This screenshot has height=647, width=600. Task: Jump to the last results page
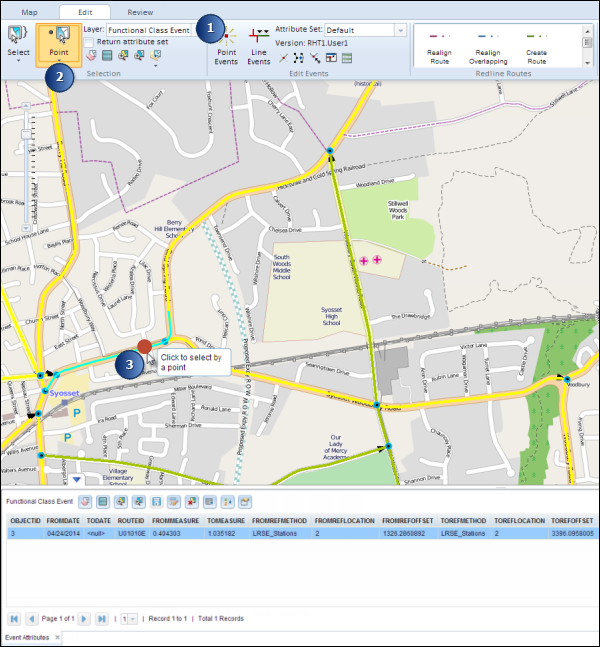[102, 619]
